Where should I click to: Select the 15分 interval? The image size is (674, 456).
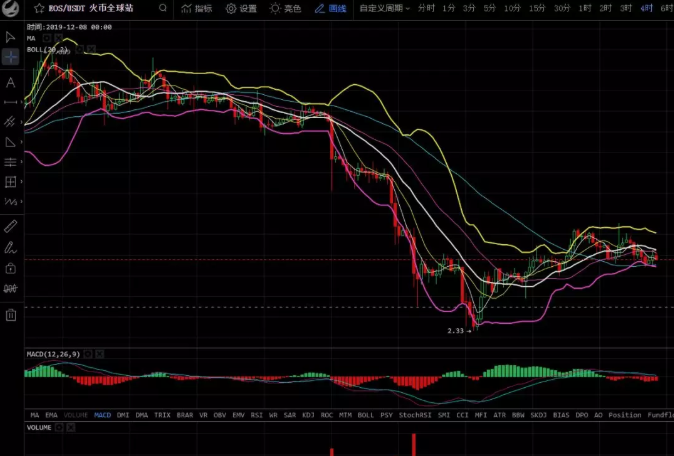(x=537, y=8)
